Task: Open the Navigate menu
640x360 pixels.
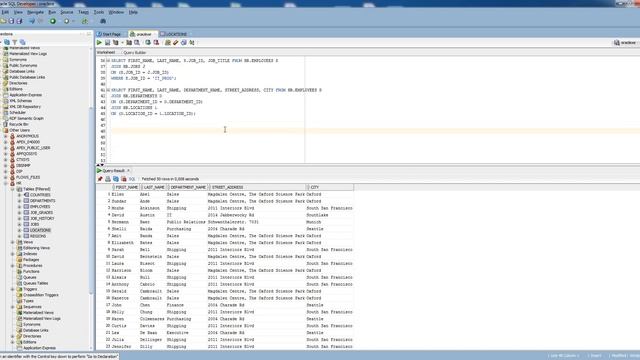Action: click(36, 12)
